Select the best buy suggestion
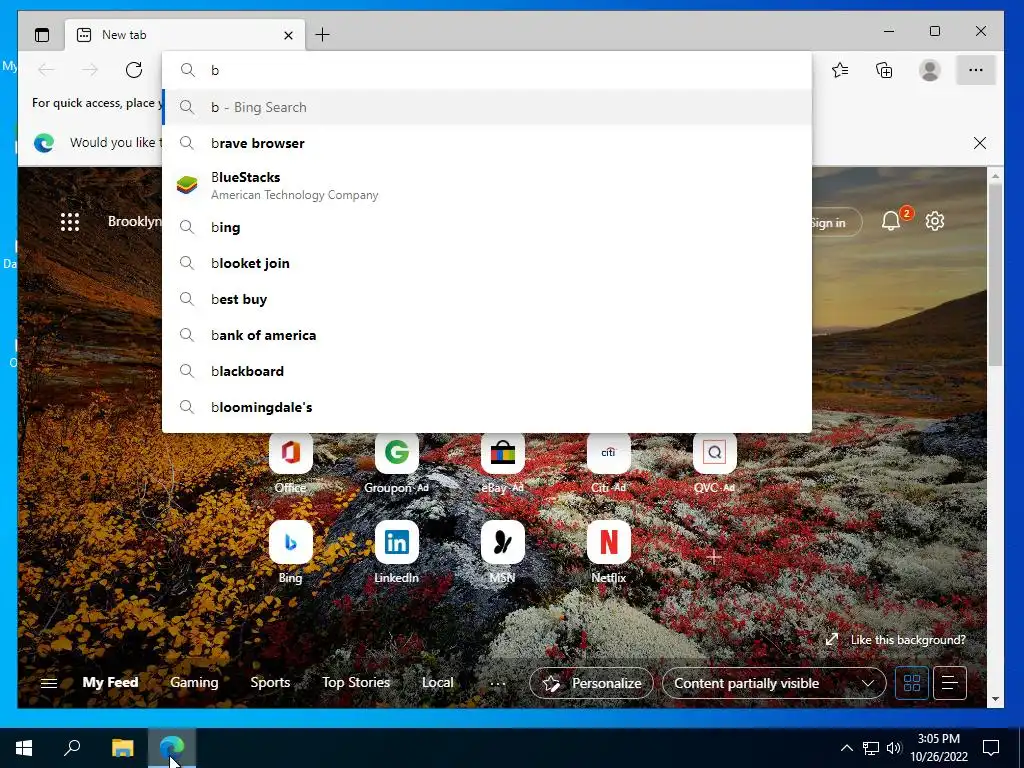 [487, 299]
